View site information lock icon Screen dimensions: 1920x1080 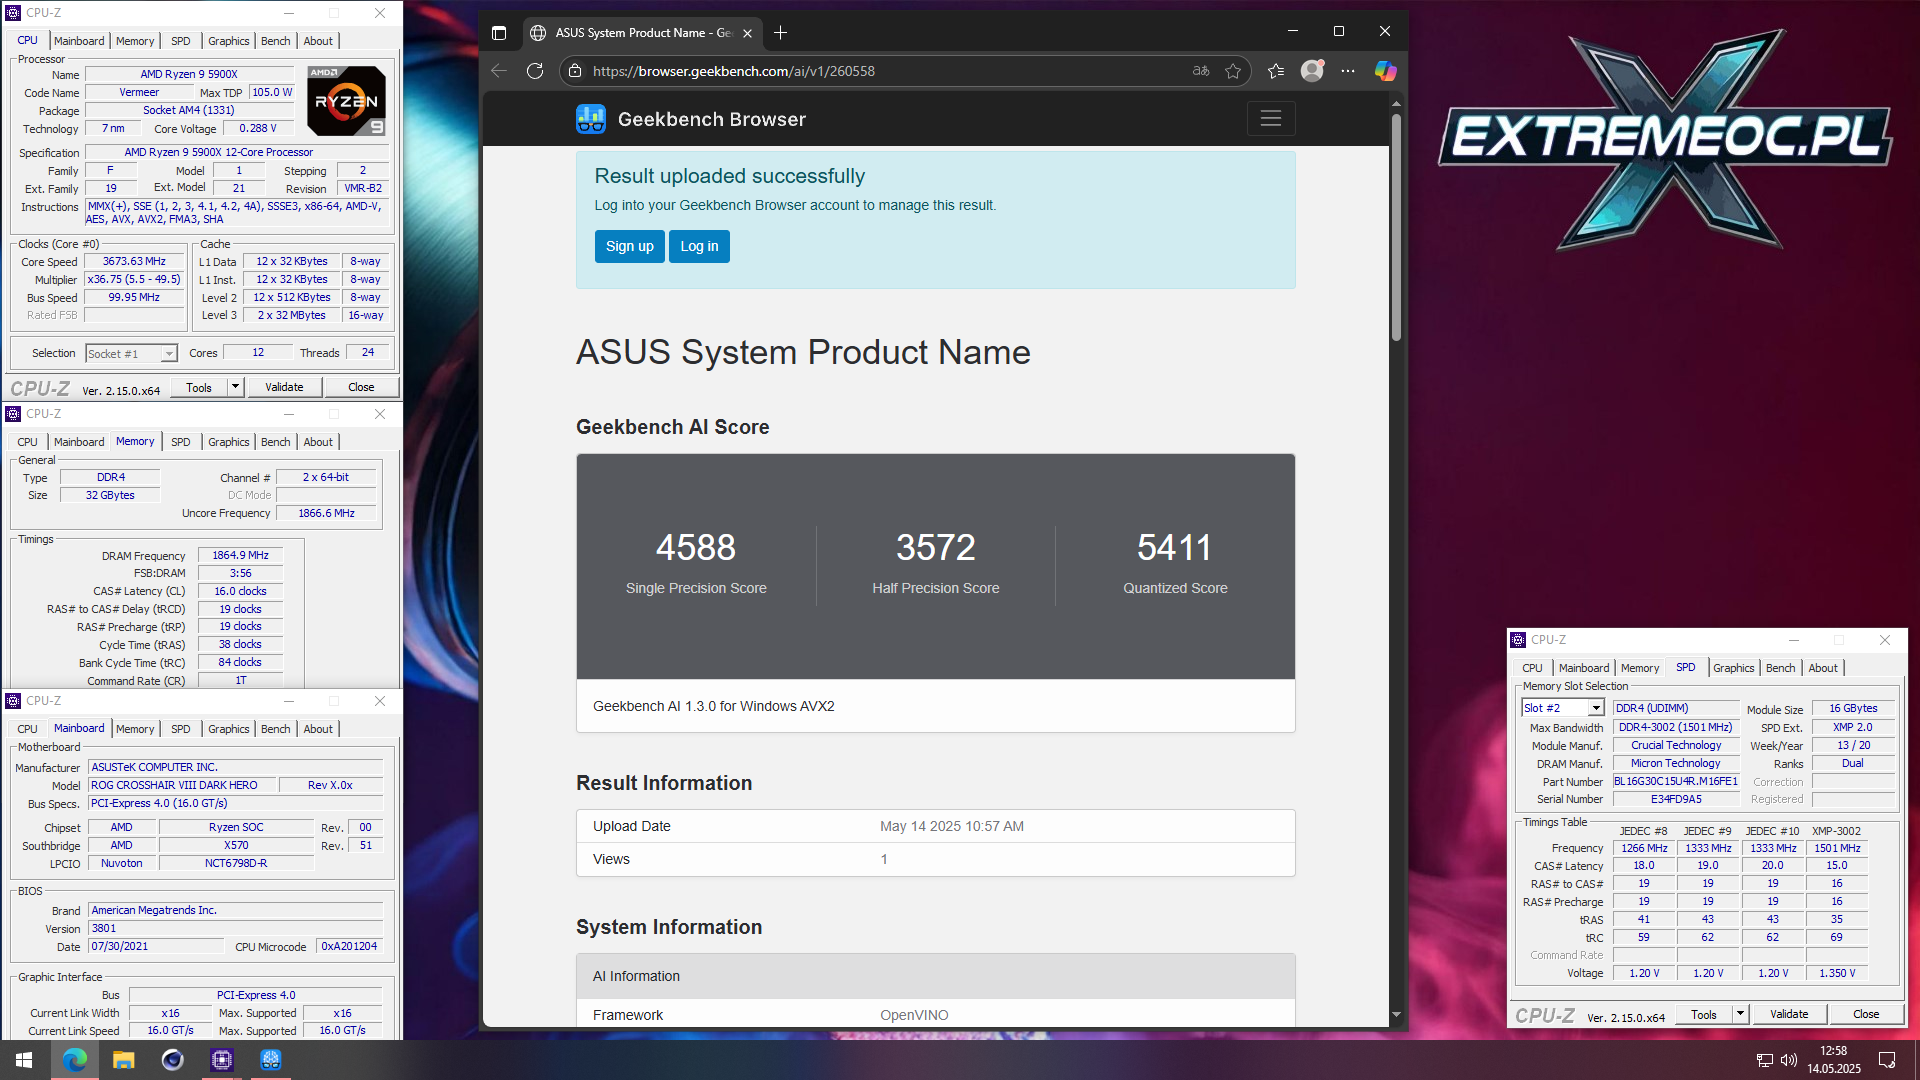574,71
